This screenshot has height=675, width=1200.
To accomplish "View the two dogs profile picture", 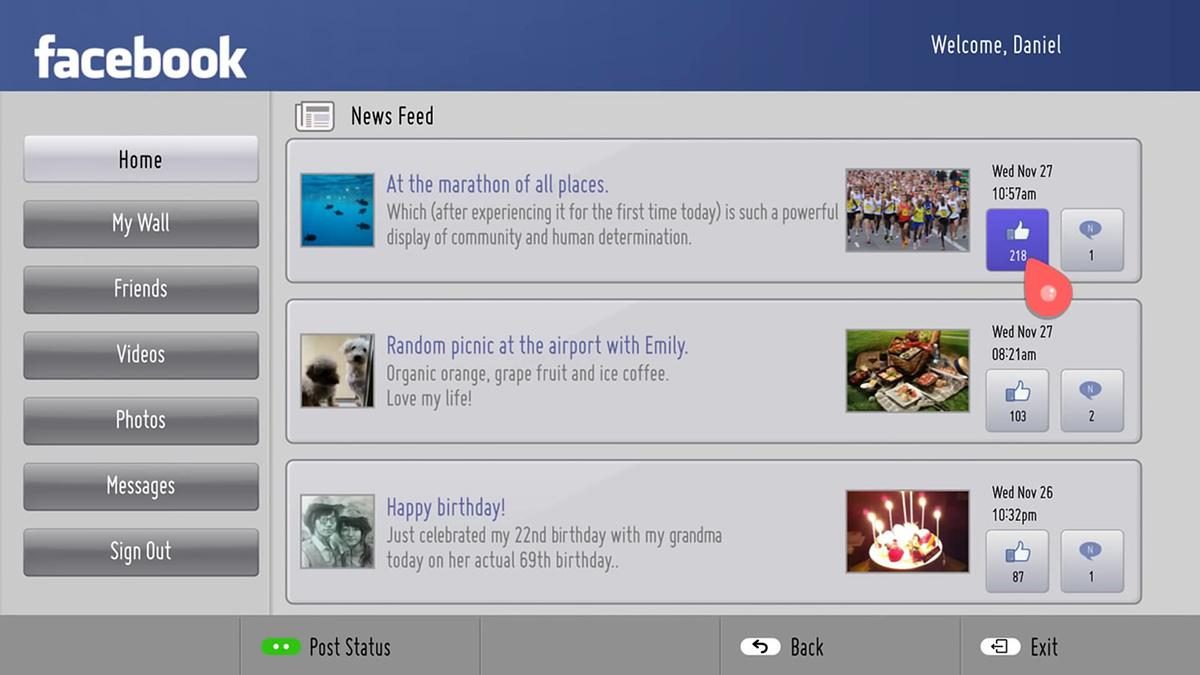I will (x=338, y=371).
